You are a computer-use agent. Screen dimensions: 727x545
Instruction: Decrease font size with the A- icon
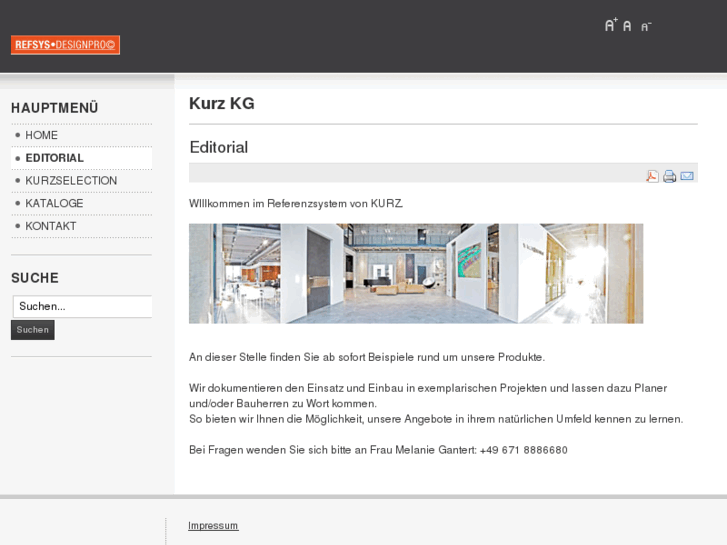click(x=646, y=26)
